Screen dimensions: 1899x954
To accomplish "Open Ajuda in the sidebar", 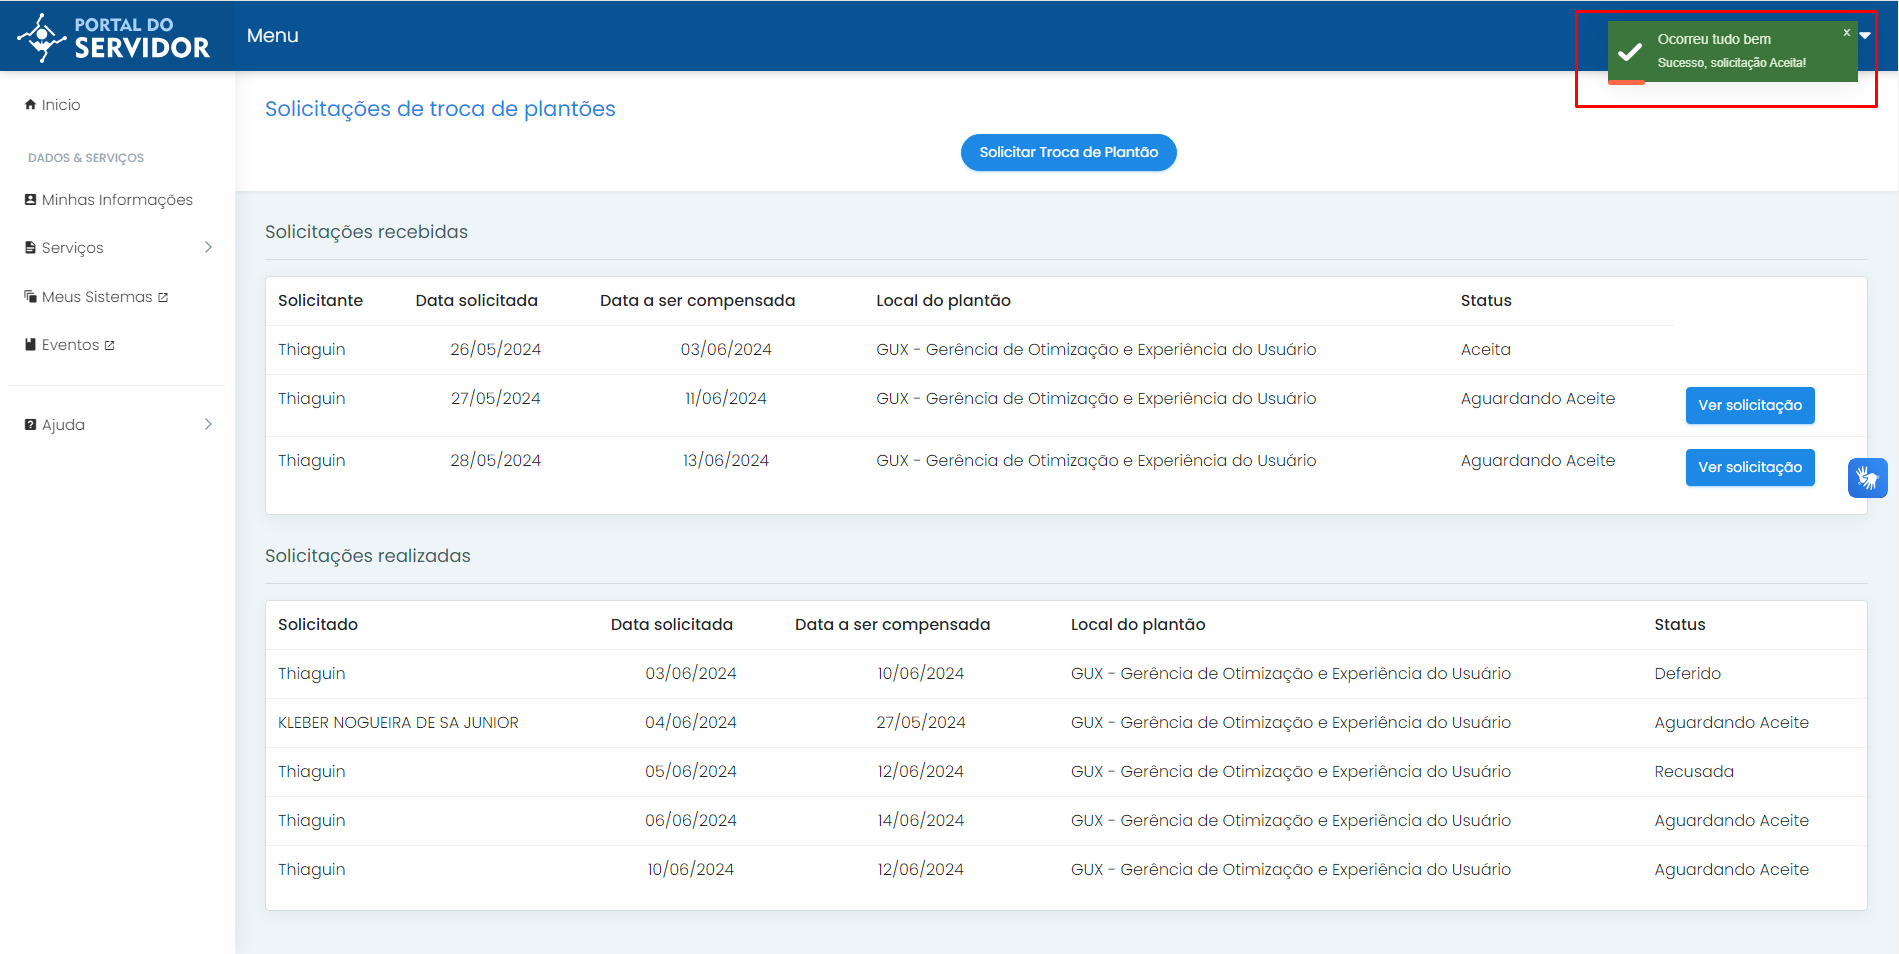I will tap(63, 425).
